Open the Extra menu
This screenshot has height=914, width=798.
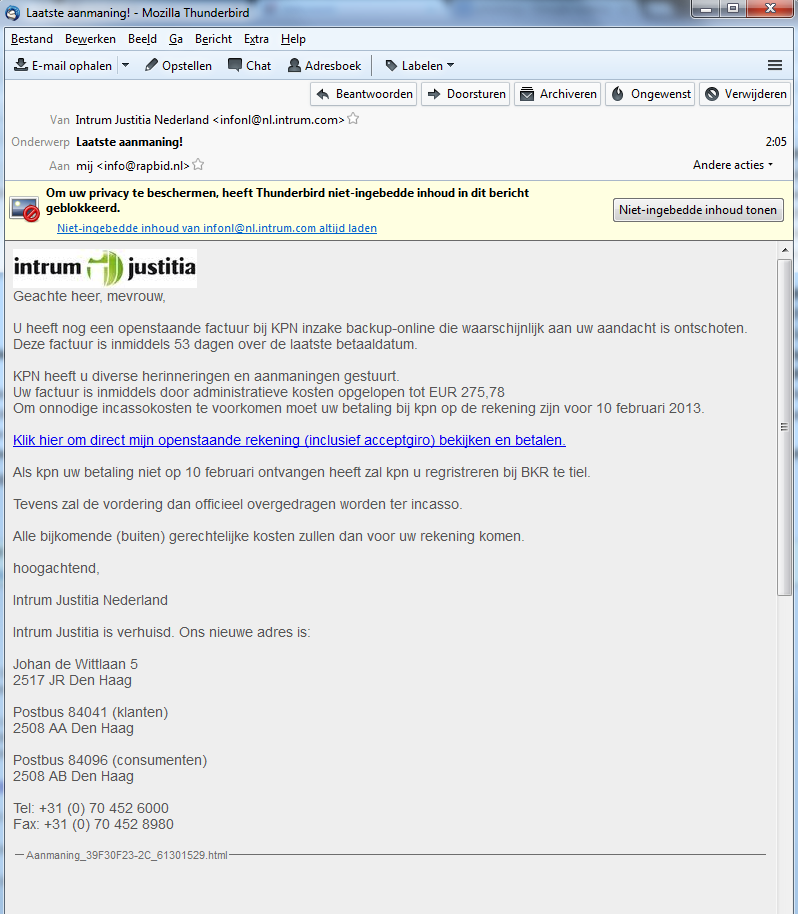(x=256, y=39)
